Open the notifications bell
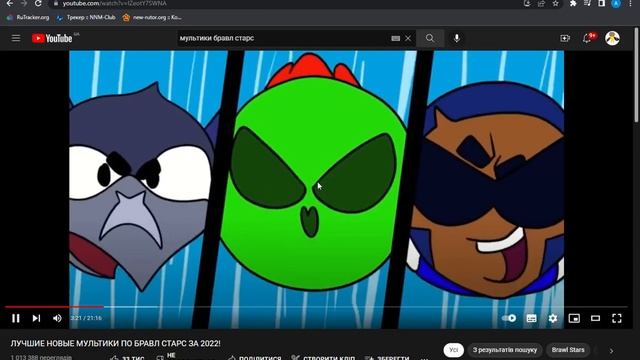Image resolution: width=640 pixels, height=360 pixels. tap(588, 38)
